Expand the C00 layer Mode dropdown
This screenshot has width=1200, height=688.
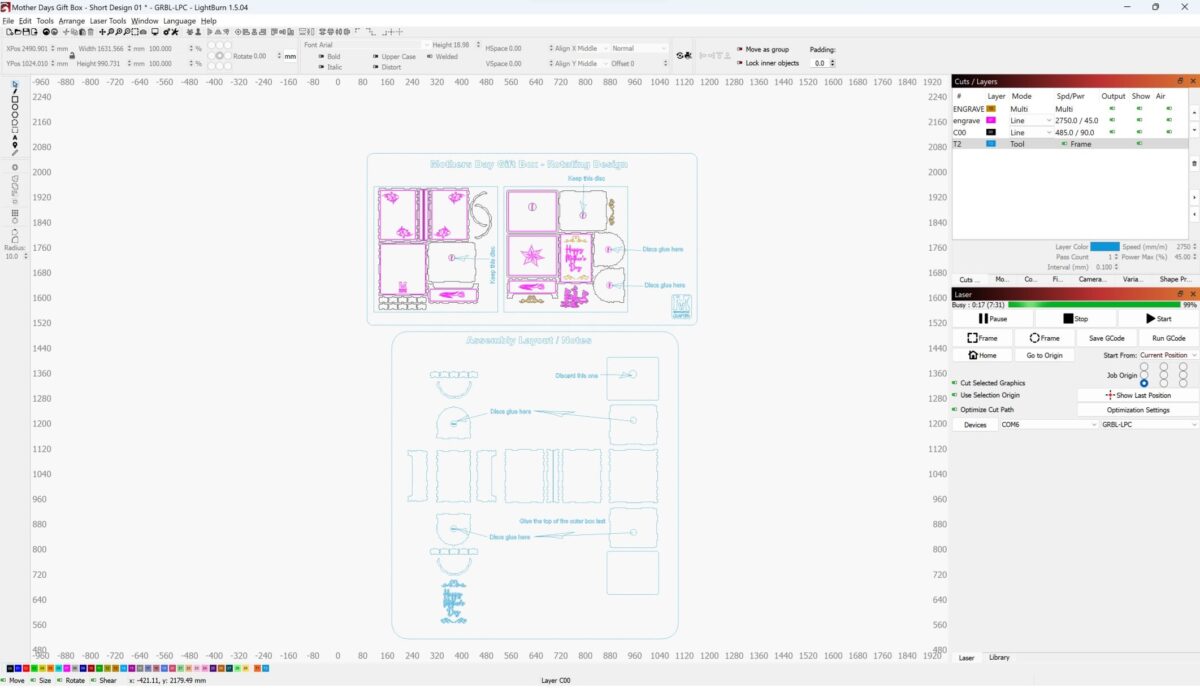click(1048, 132)
